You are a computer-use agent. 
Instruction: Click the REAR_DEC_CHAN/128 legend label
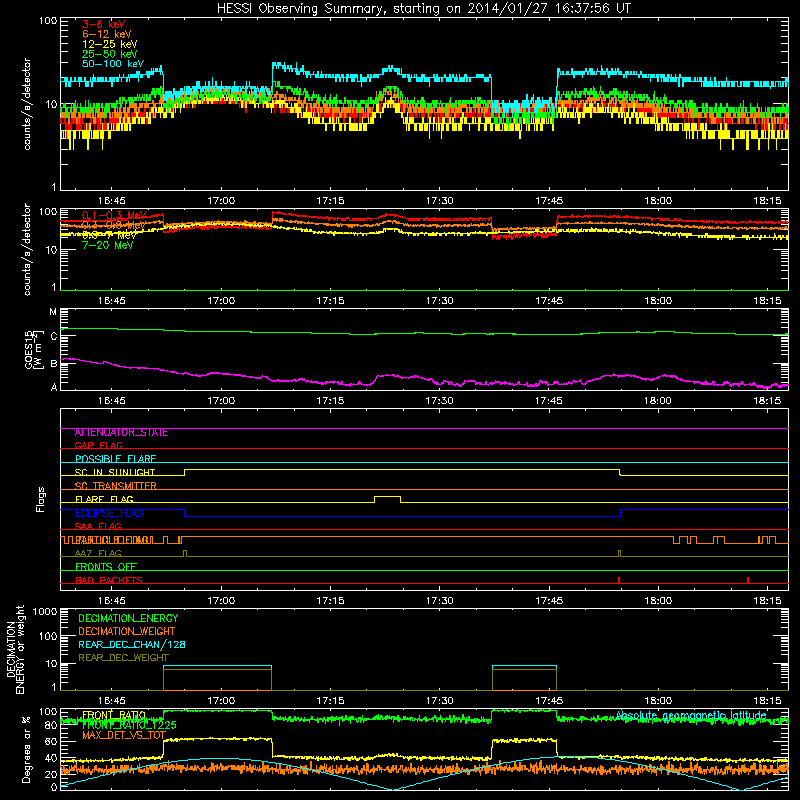(x=132, y=645)
